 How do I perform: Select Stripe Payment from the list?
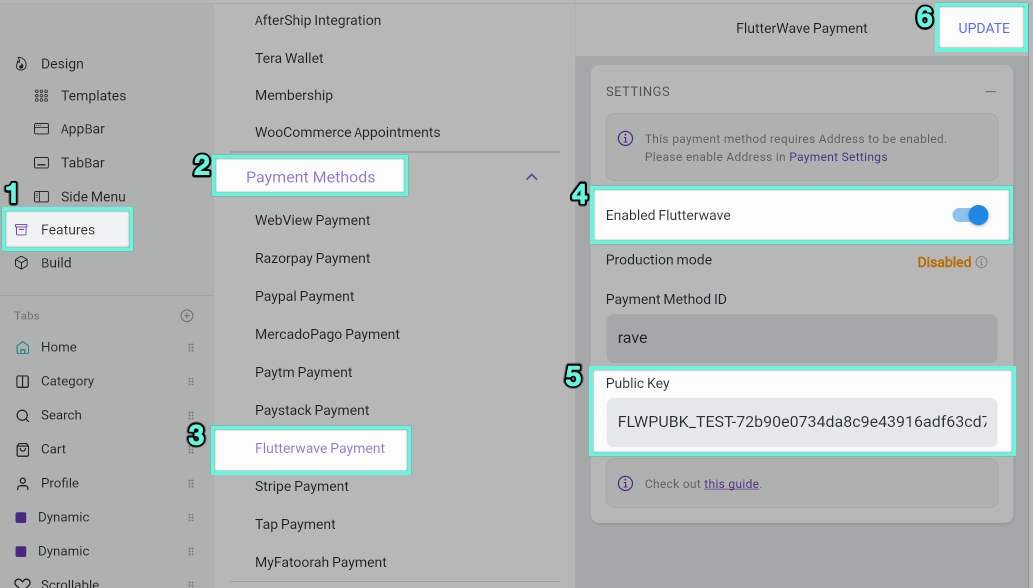pos(302,487)
